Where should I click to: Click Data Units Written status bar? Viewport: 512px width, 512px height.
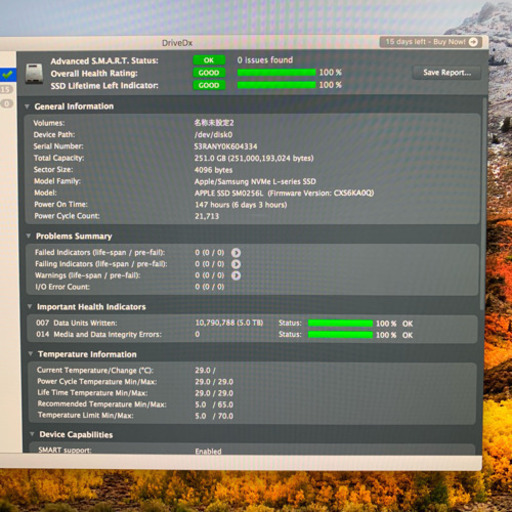pyautogui.click(x=340, y=323)
